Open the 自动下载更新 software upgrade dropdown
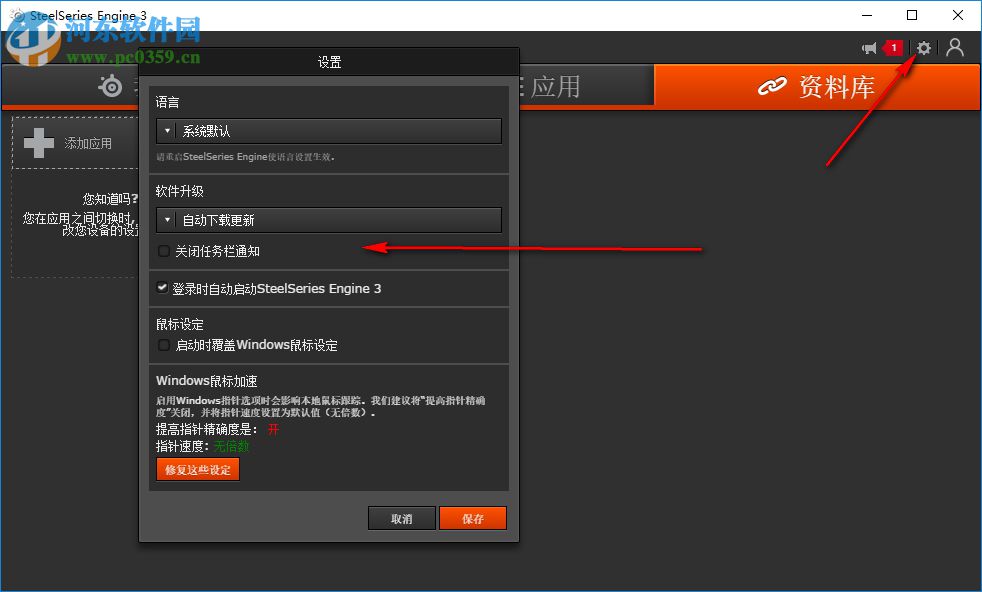This screenshot has width=982, height=592. click(330, 218)
